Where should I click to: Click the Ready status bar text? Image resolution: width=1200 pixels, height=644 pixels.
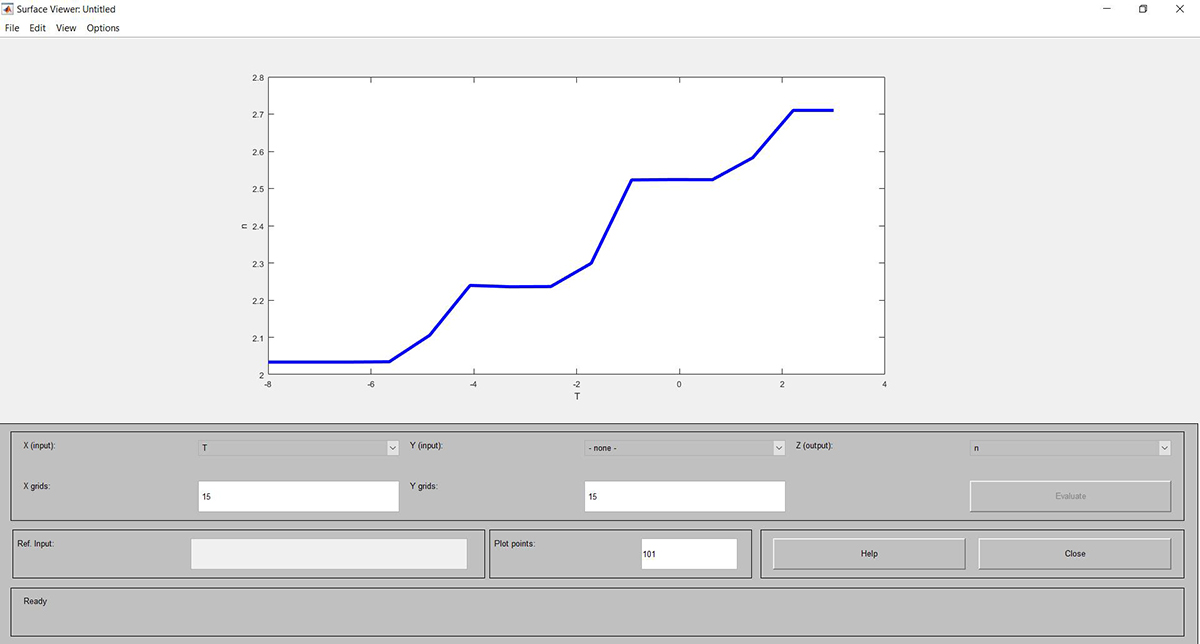pos(35,601)
